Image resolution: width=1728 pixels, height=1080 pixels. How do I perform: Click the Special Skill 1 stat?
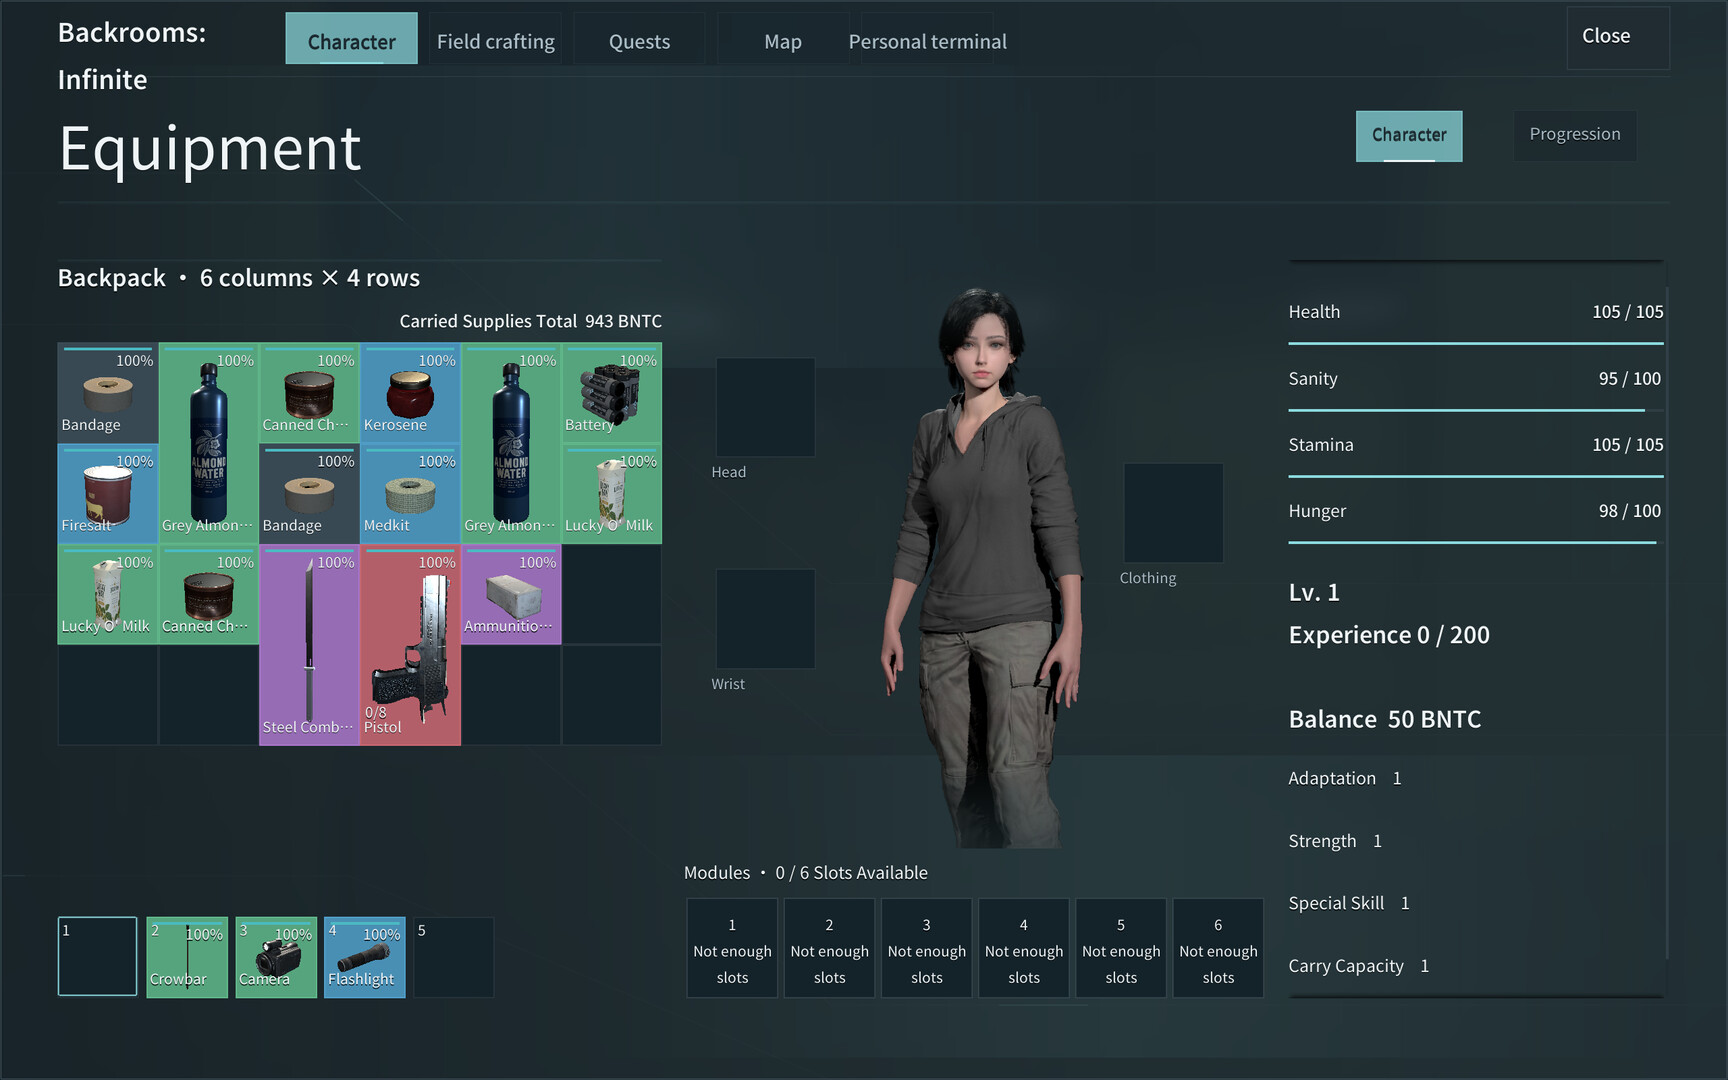(x=1349, y=903)
